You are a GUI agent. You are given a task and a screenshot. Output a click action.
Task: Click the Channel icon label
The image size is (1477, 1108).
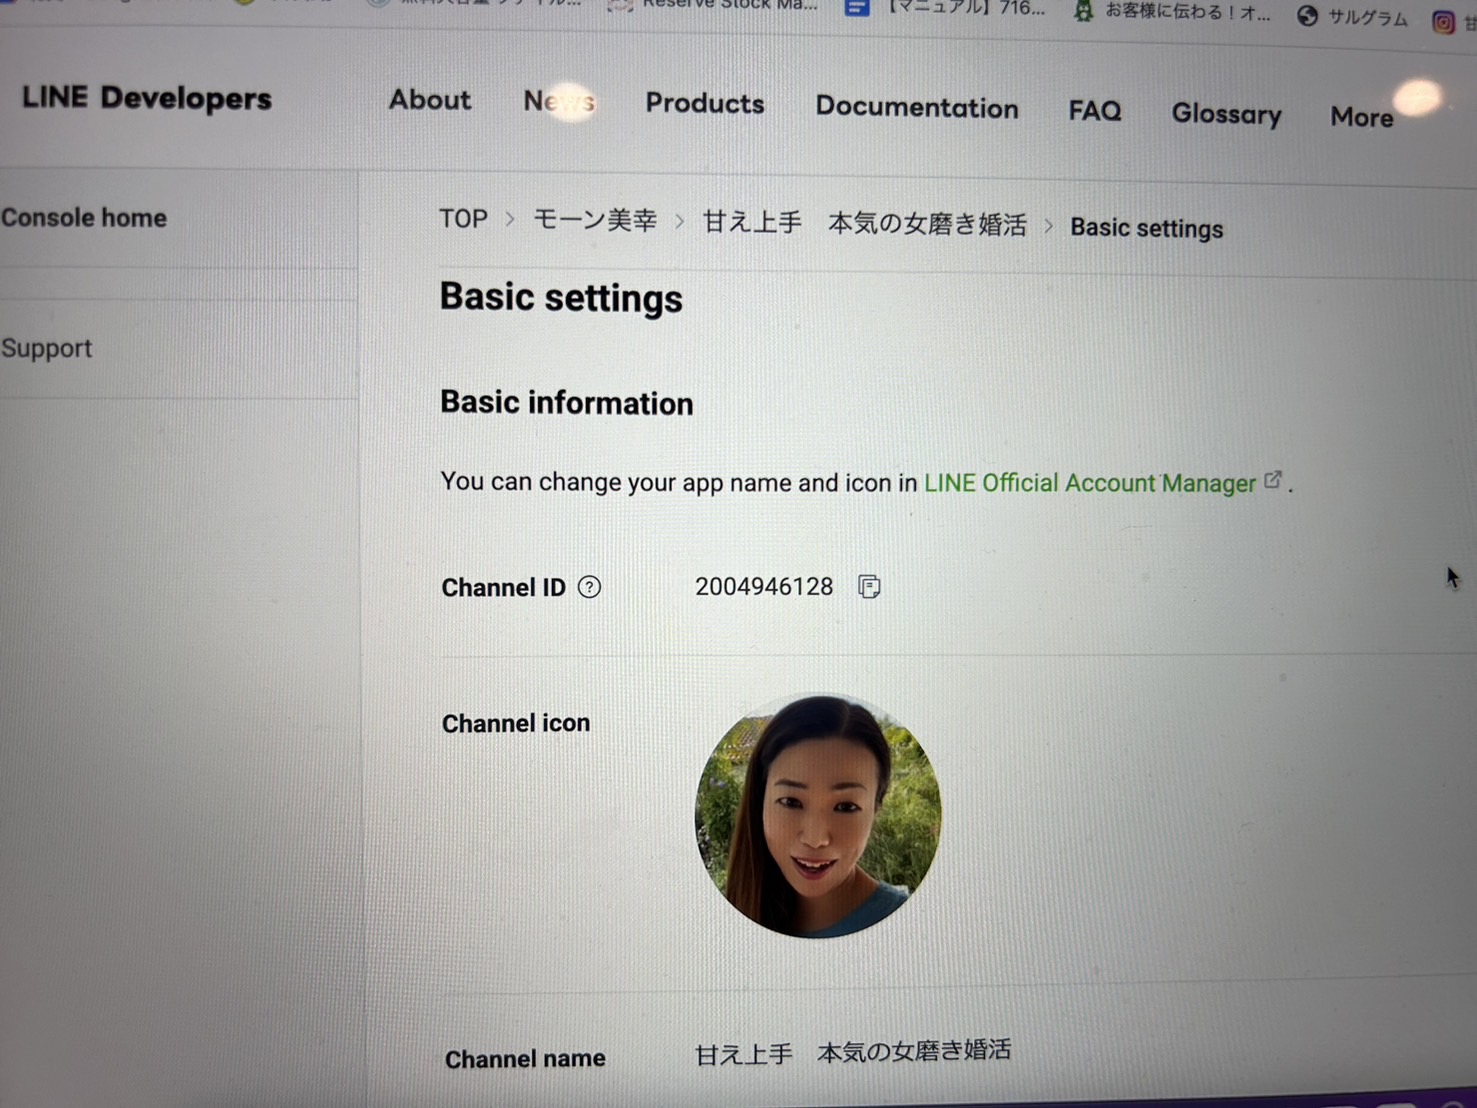tap(516, 723)
